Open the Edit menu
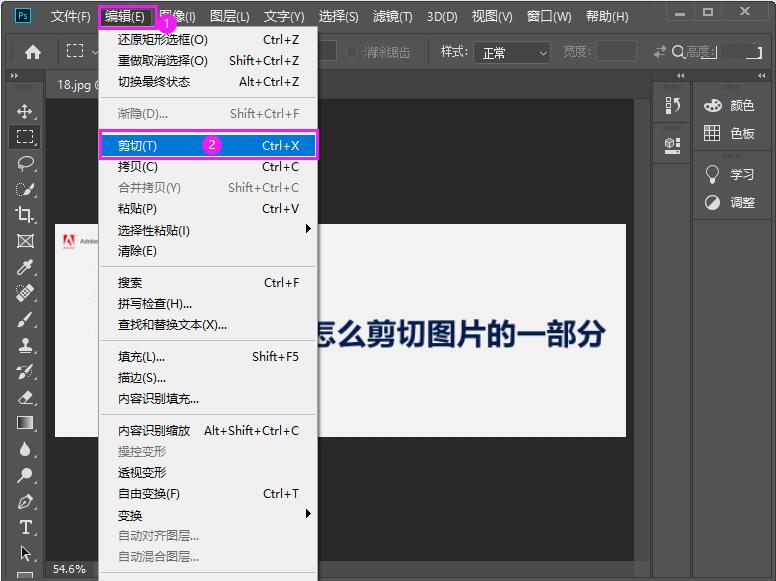Screen dimensions: 776x581 tap(125, 16)
